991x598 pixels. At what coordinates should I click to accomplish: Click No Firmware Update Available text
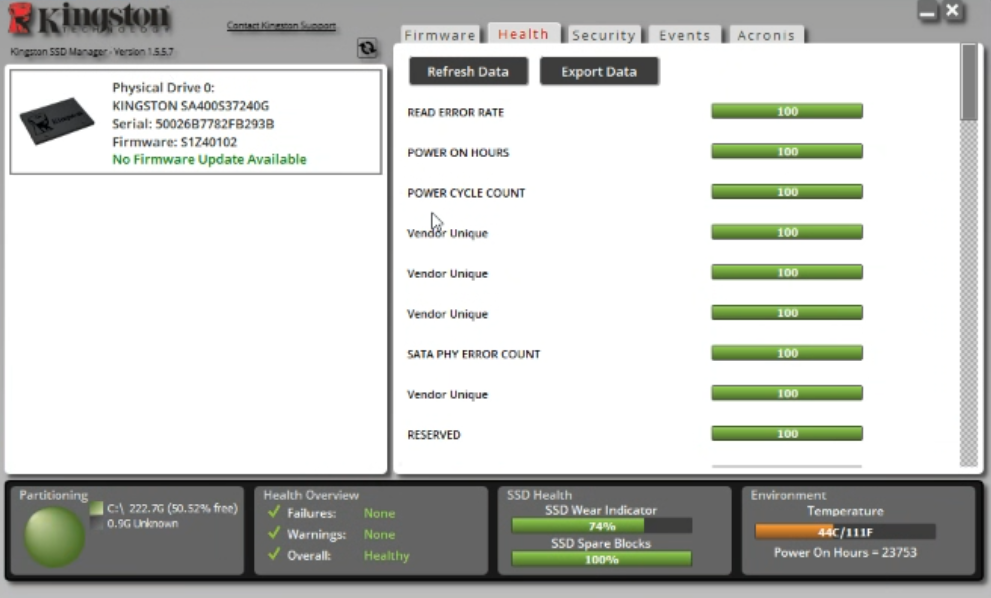coord(209,159)
